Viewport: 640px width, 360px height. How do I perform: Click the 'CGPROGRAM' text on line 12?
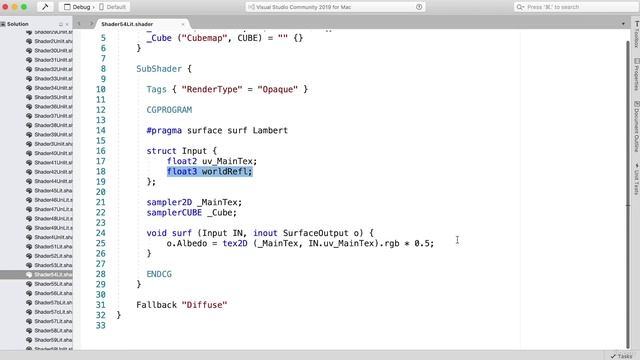pos(169,110)
